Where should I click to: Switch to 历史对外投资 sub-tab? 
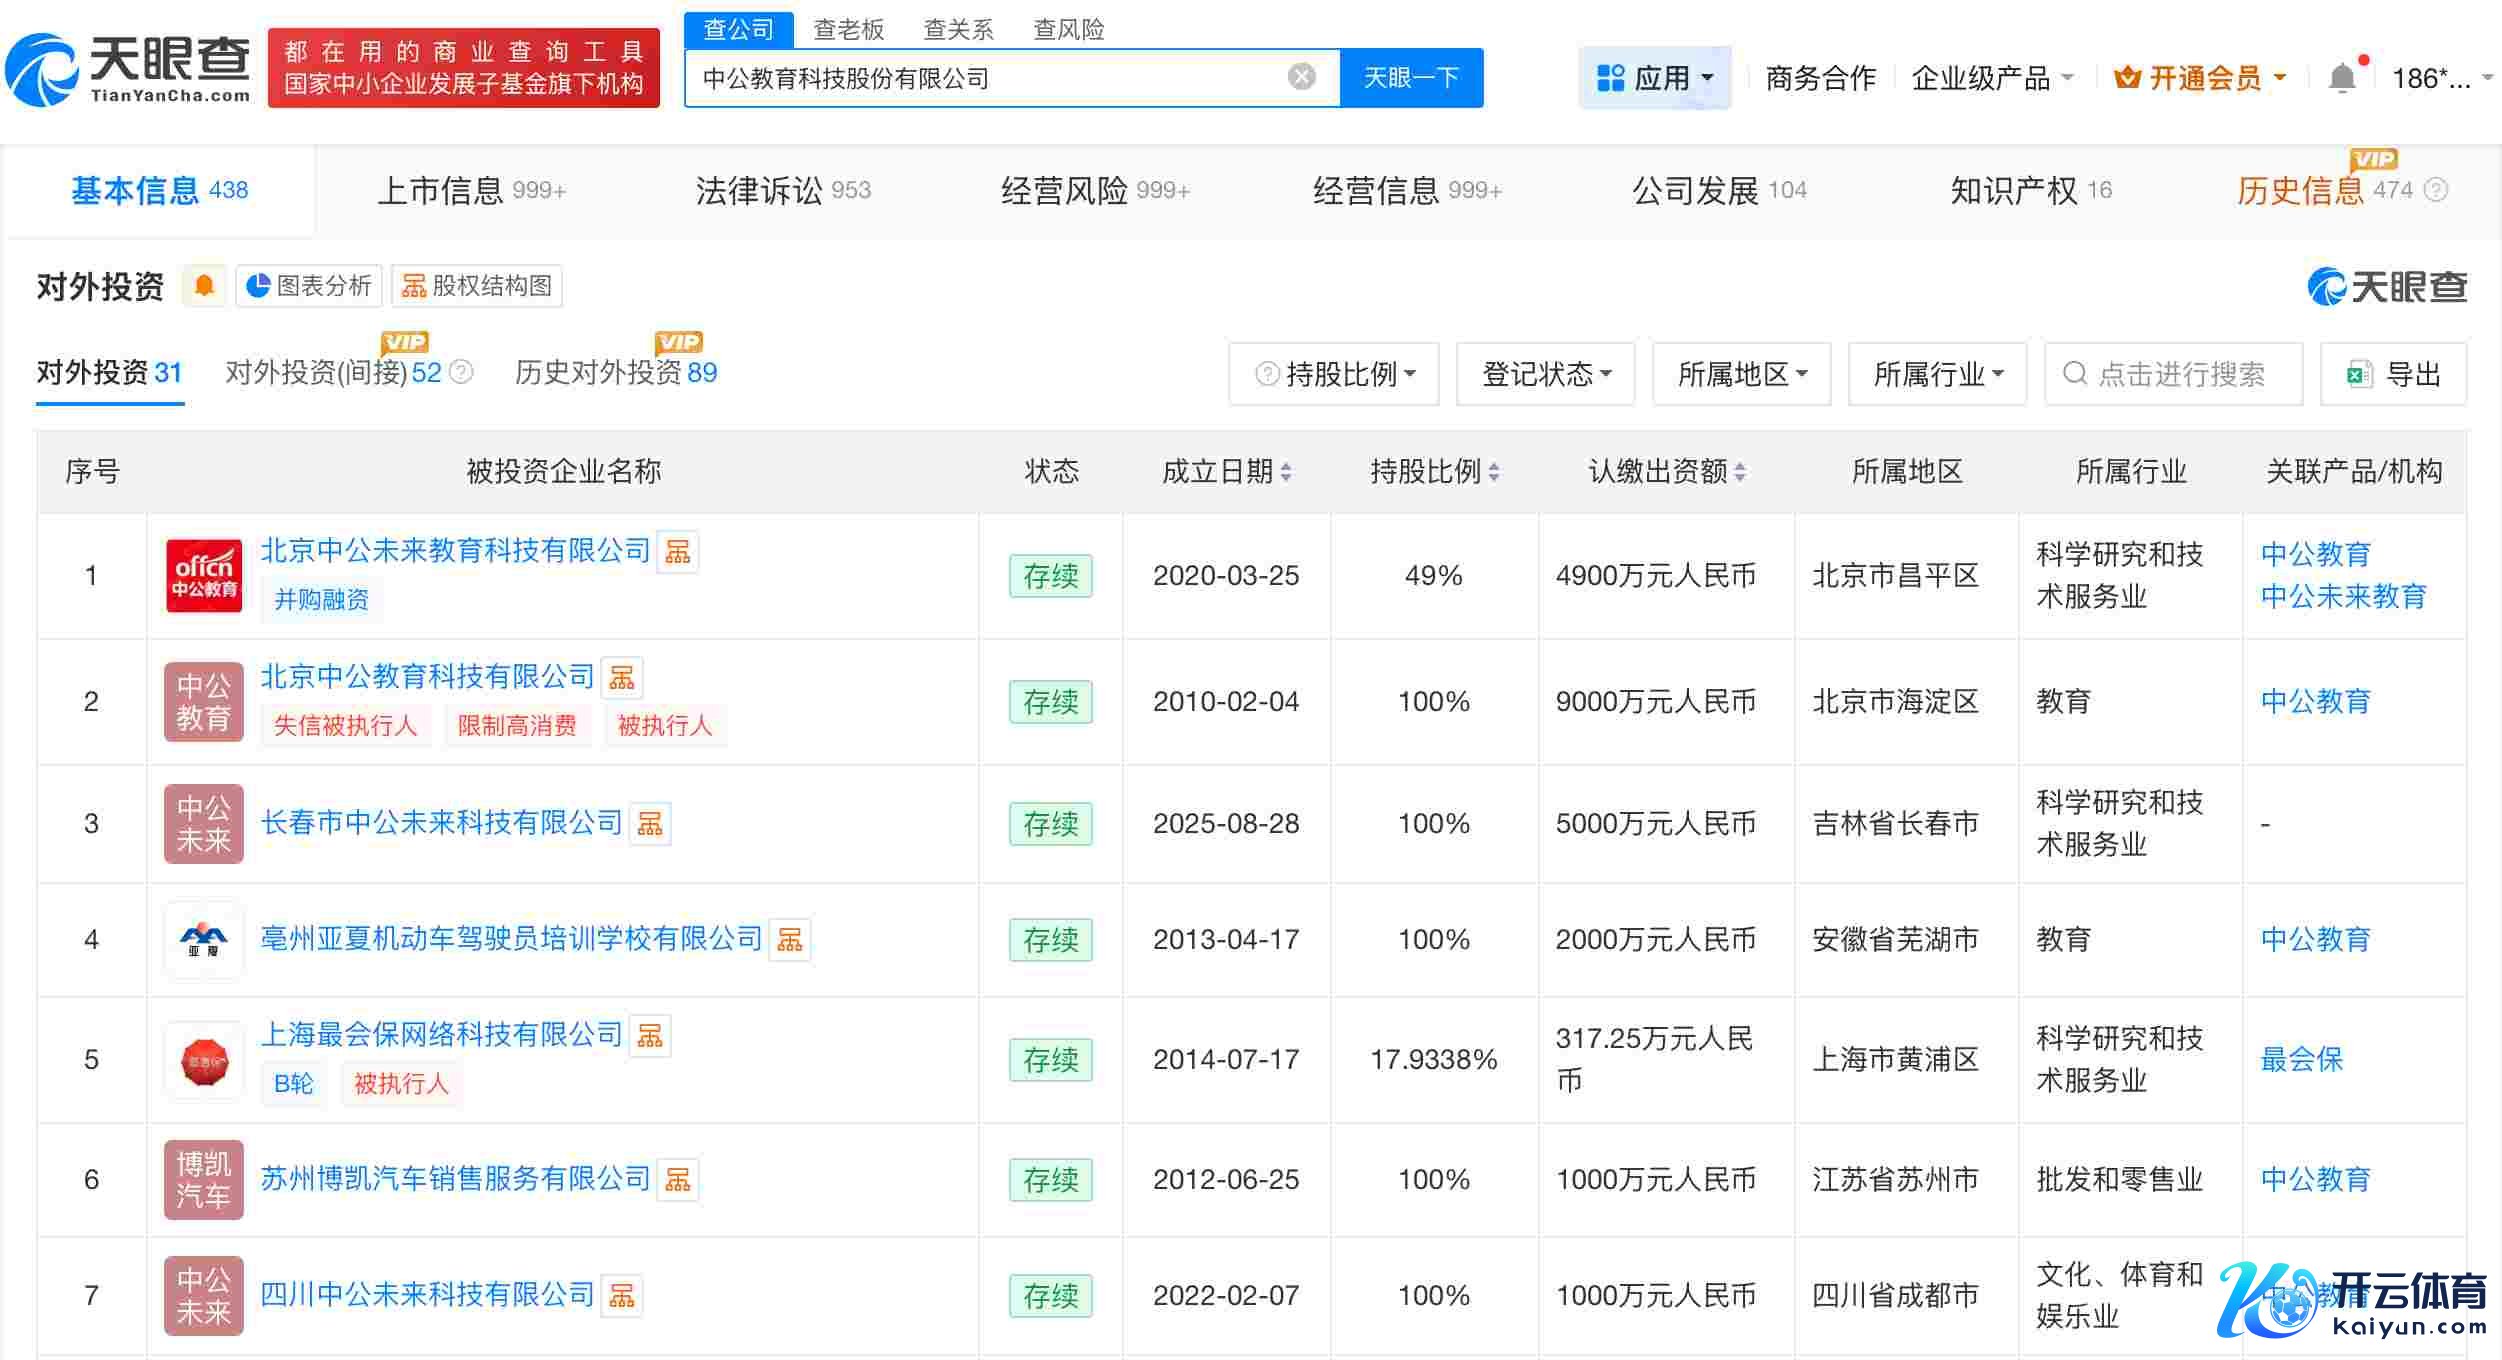point(615,372)
